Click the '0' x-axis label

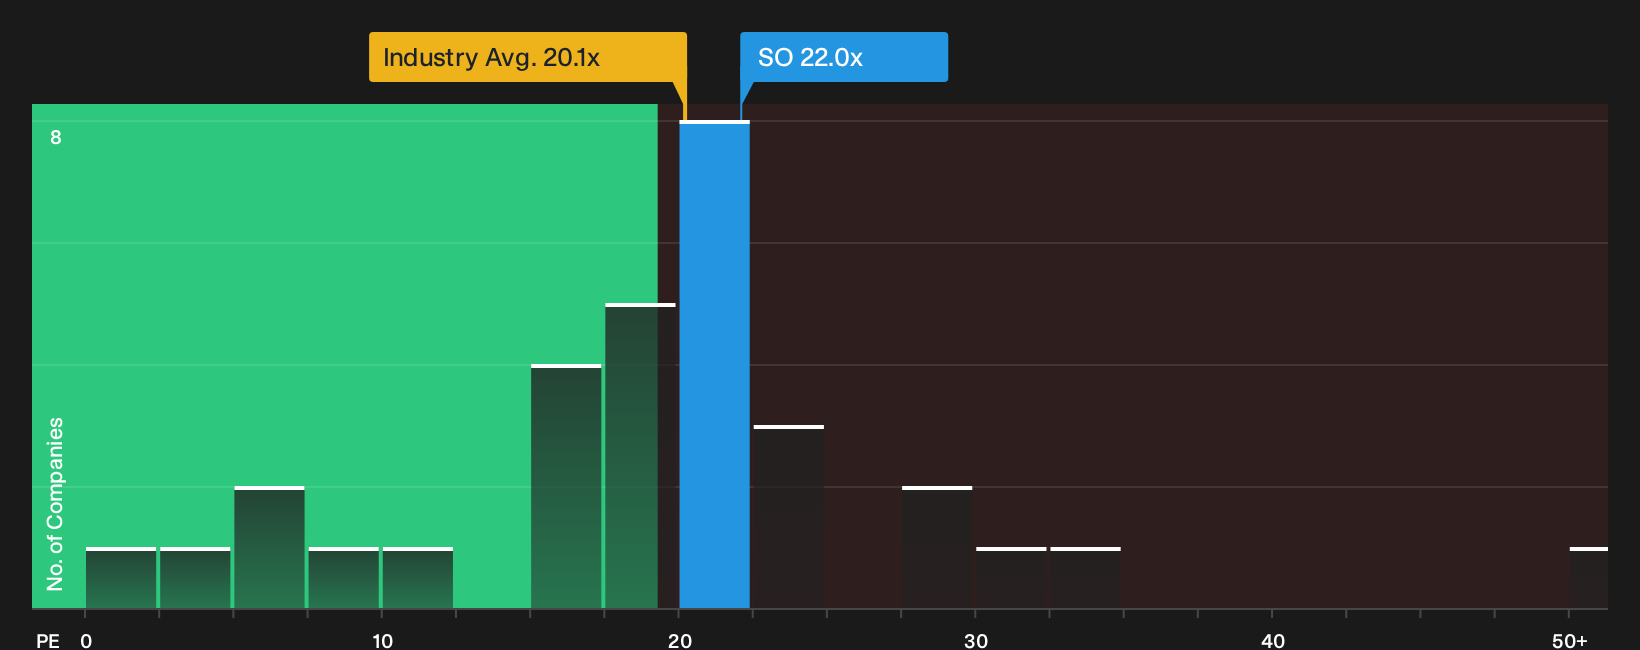click(86, 640)
